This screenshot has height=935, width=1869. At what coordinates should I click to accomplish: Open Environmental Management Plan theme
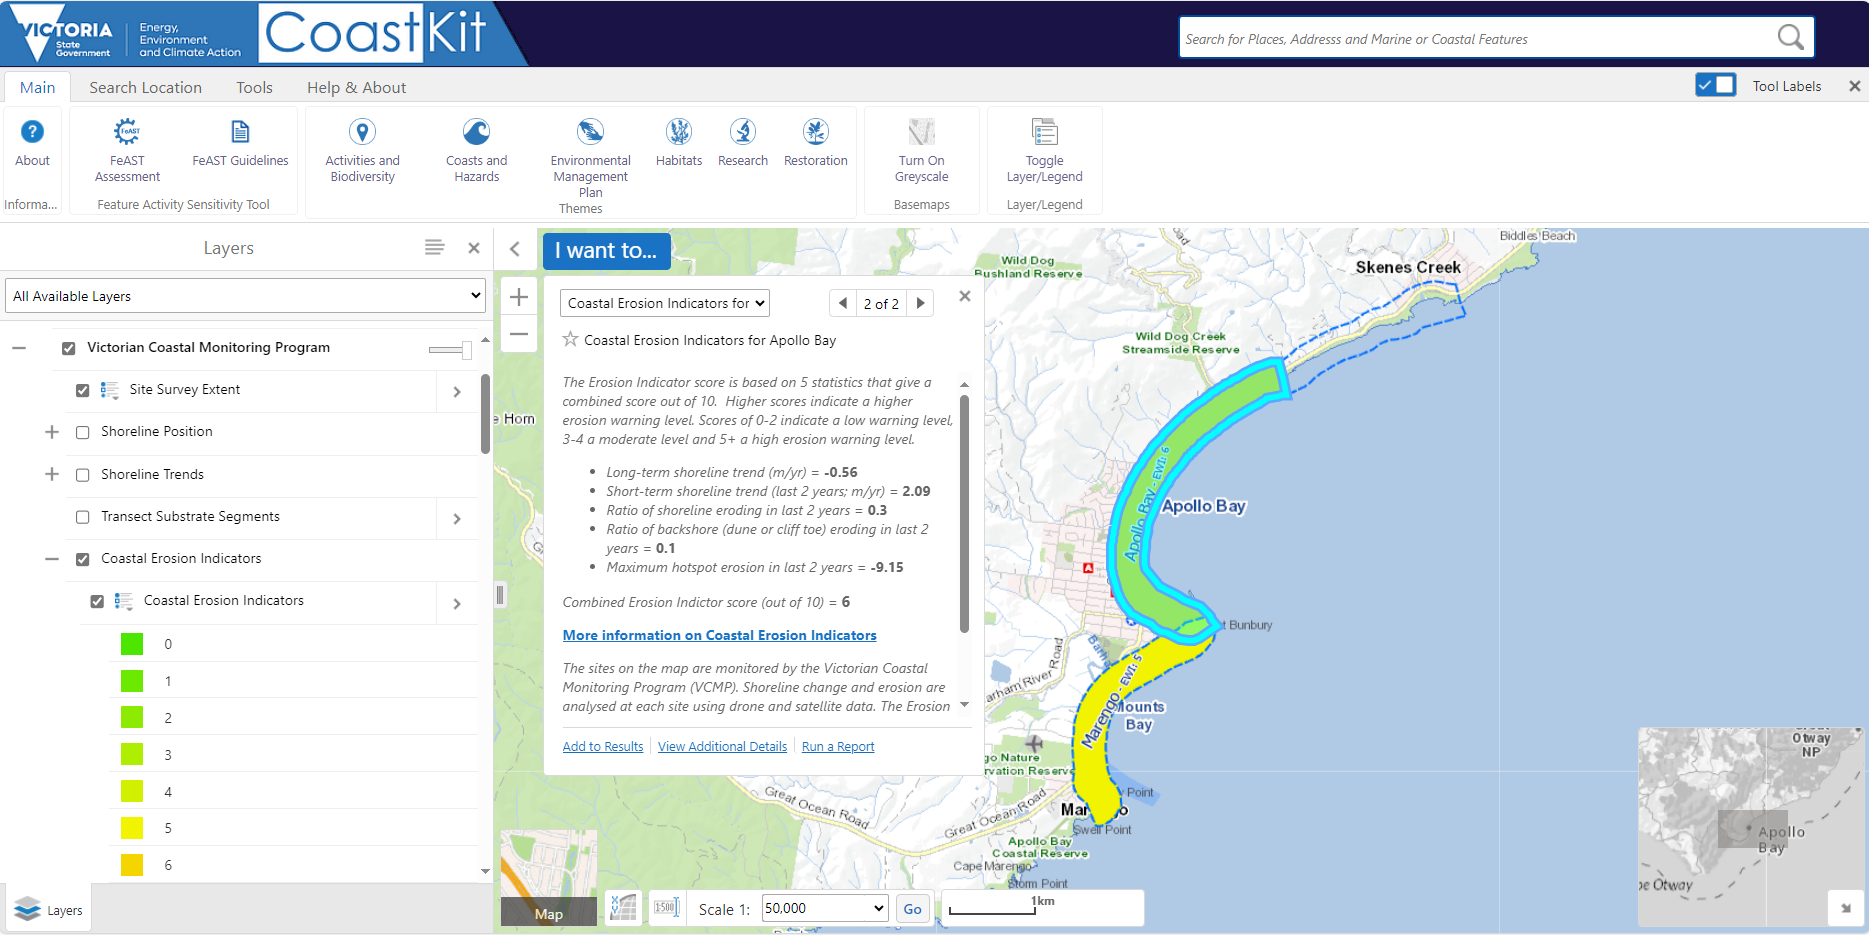pos(590,158)
